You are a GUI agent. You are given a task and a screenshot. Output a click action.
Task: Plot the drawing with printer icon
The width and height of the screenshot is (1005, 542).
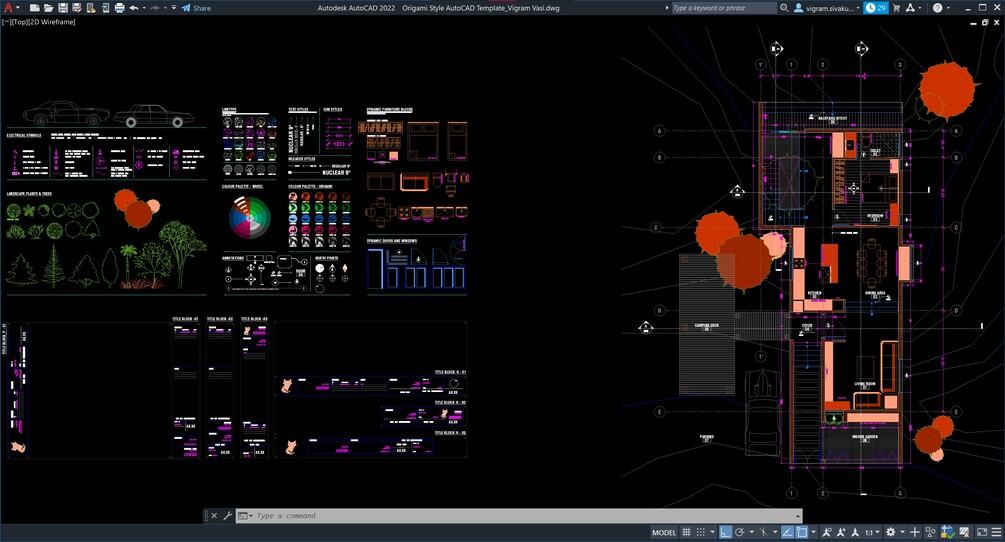[120, 8]
